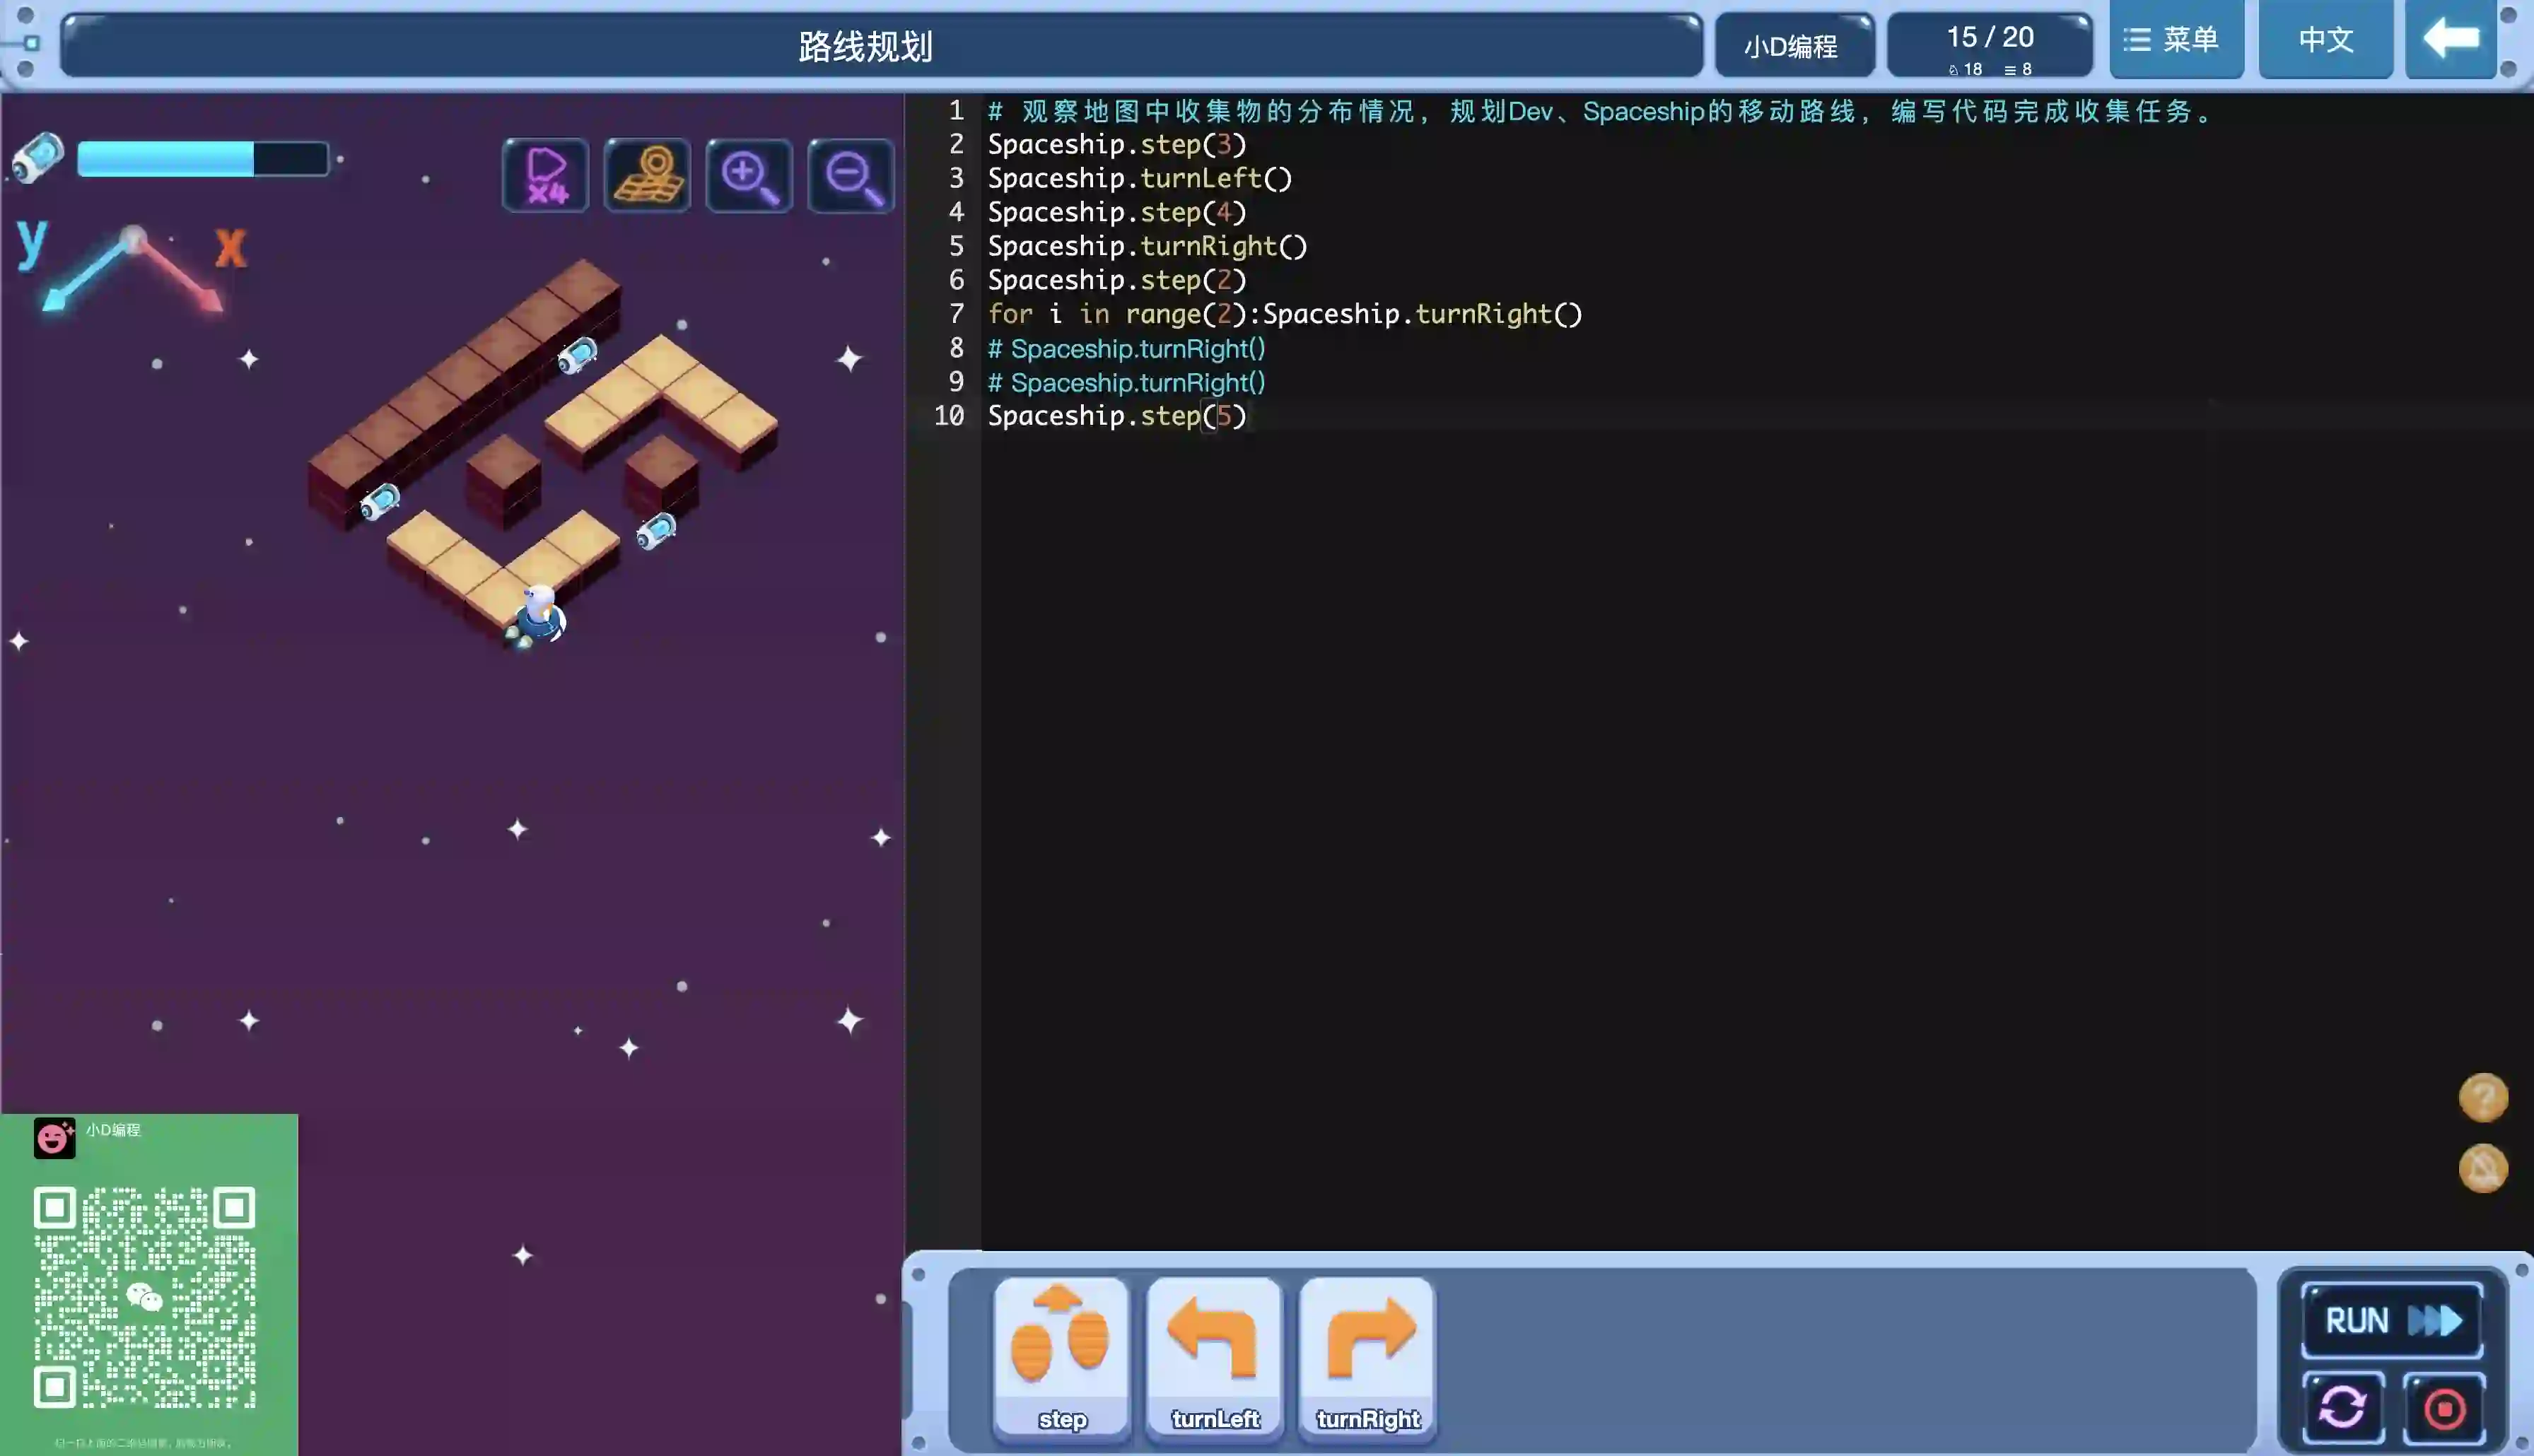The image size is (2534, 1456).
Task: Insert the turnLeft command block
Action: 1214,1358
